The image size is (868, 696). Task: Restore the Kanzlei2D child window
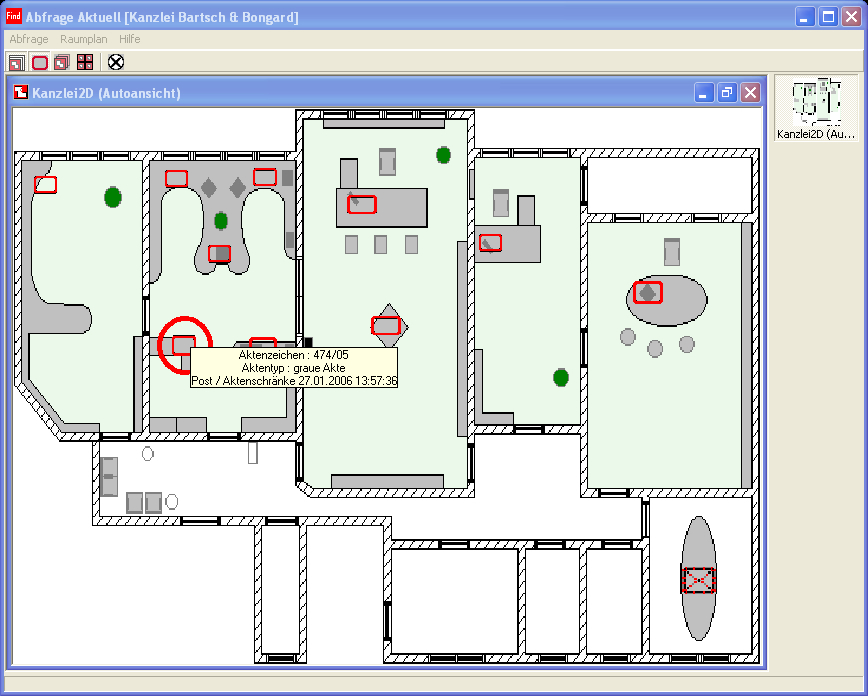(x=727, y=93)
